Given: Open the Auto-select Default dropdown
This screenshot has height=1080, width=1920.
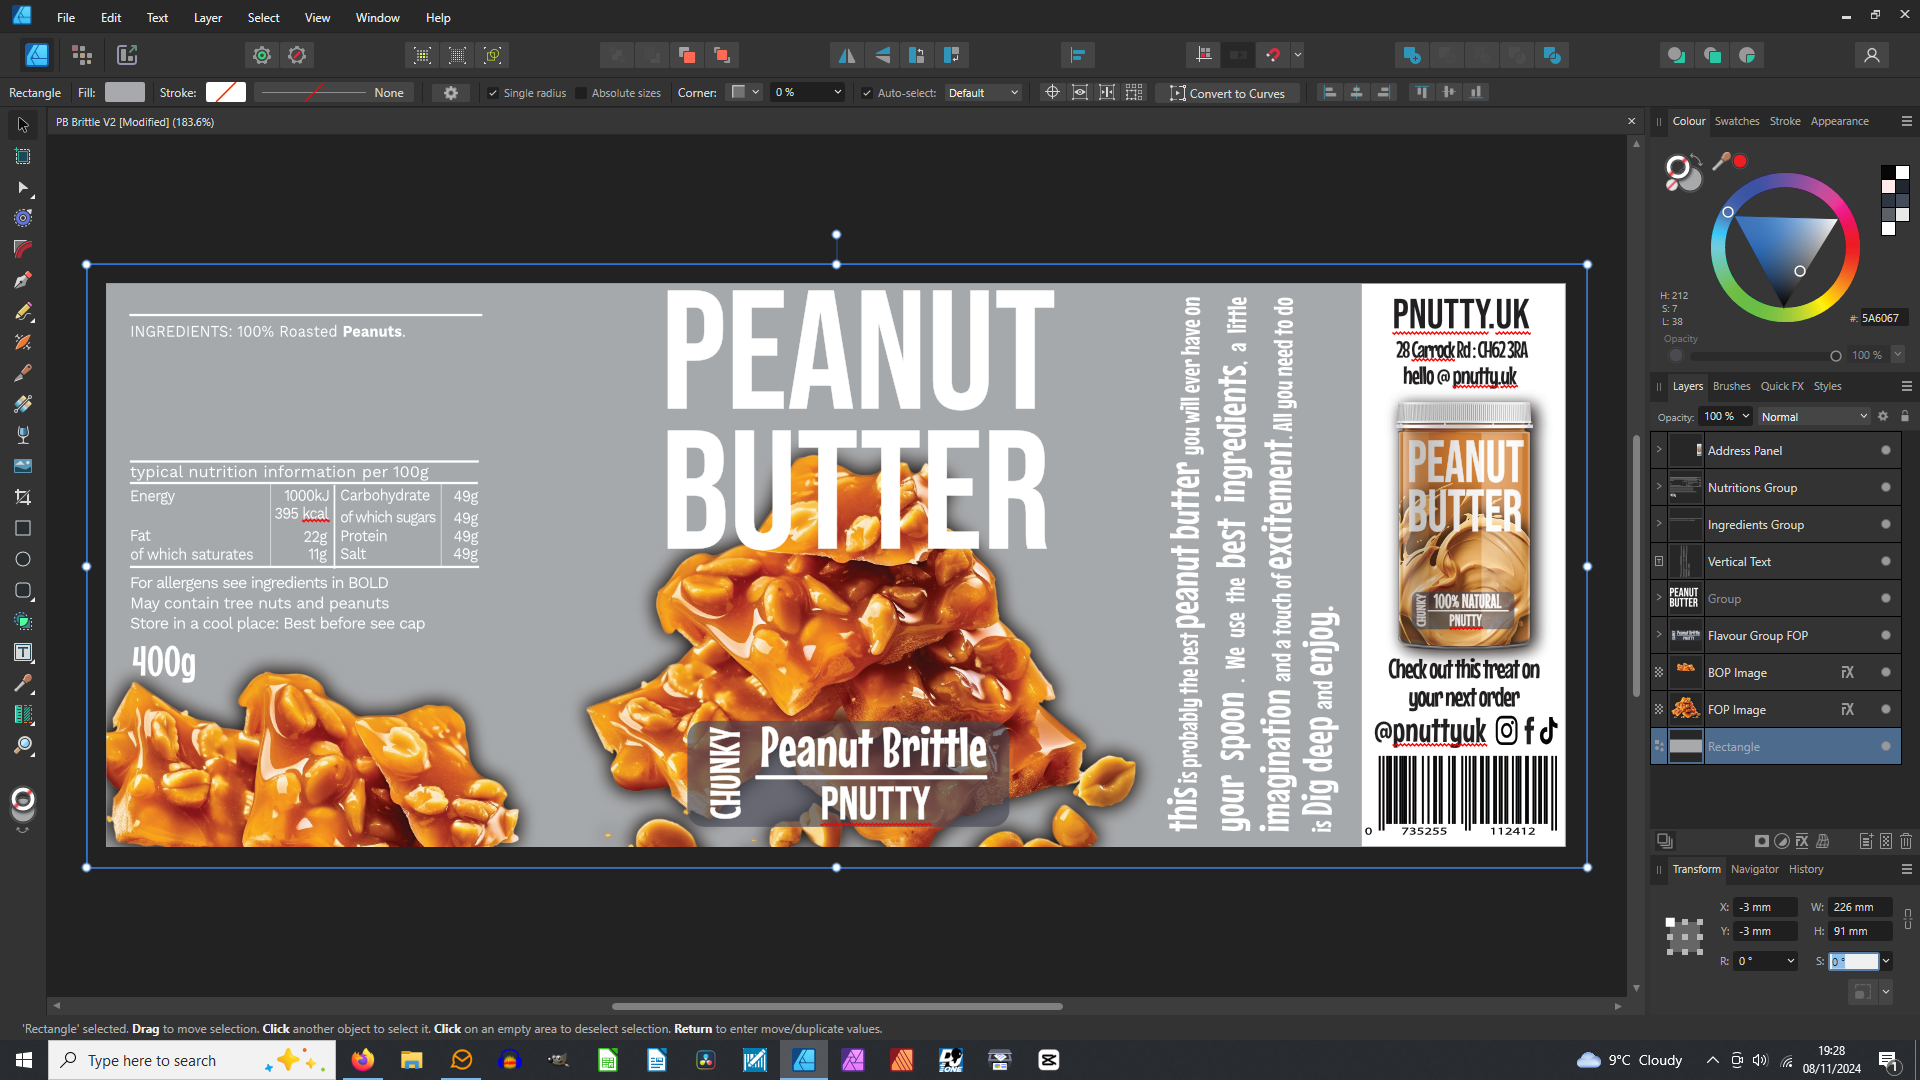Looking at the screenshot, I should coord(983,93).
